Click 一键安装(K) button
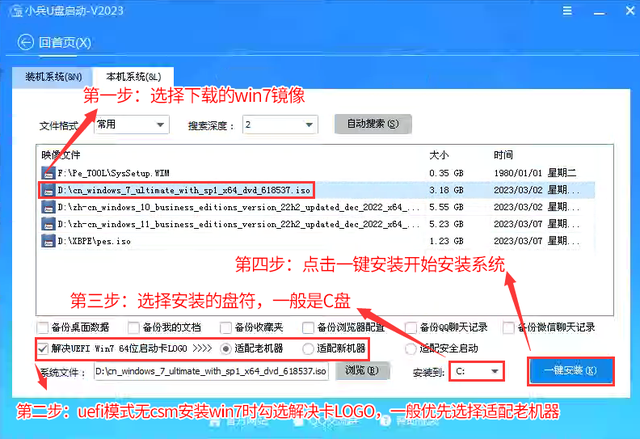The width and height of the screenshot is (640, 439). 571,370
